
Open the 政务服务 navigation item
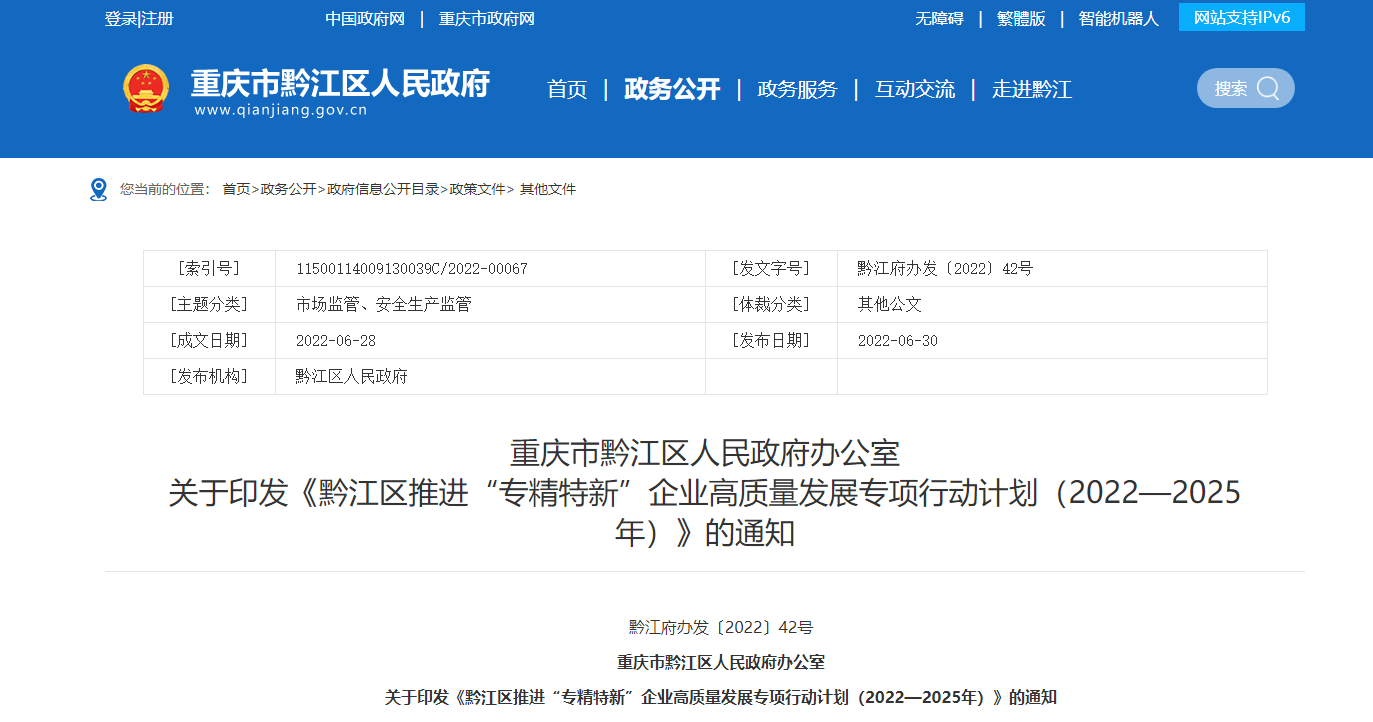(797, 89)
